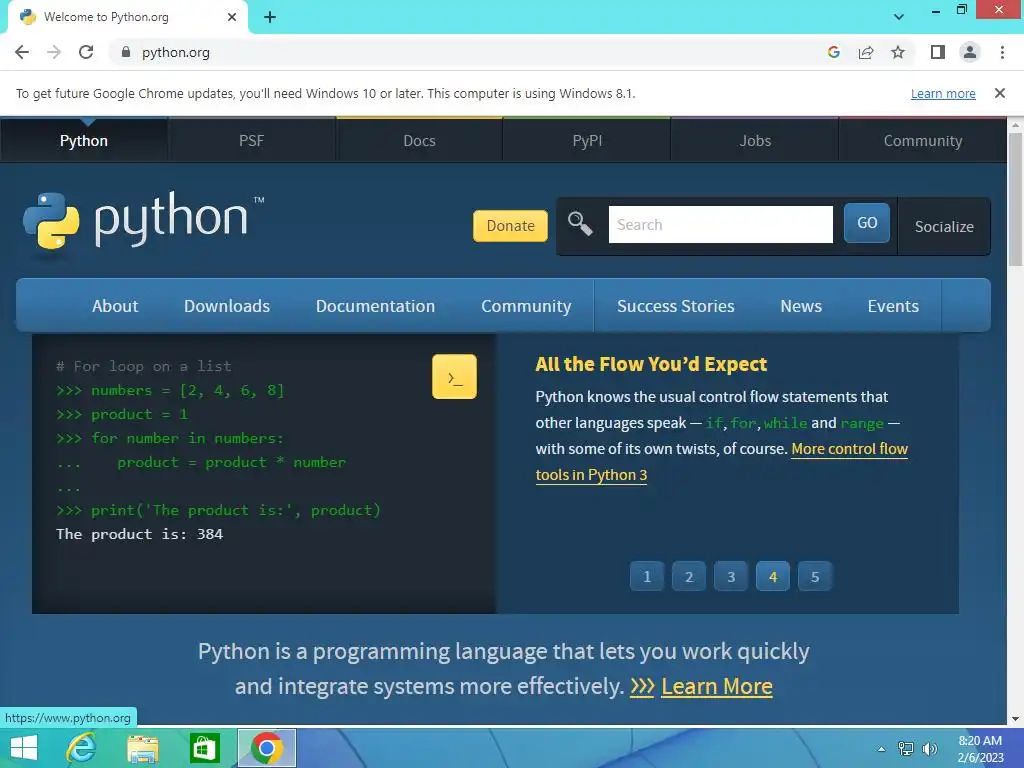
Task: Click into the Search field
Action: click(x=720, y=225)
